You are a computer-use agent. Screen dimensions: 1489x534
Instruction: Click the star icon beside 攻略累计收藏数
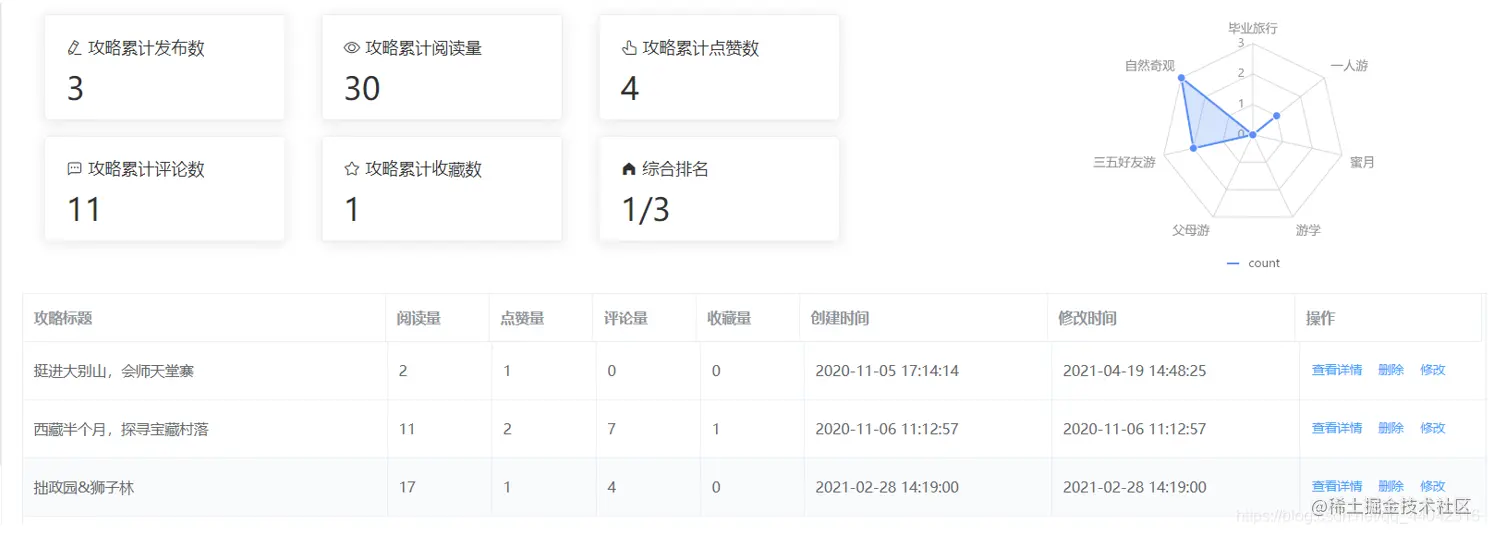point(351,169)
